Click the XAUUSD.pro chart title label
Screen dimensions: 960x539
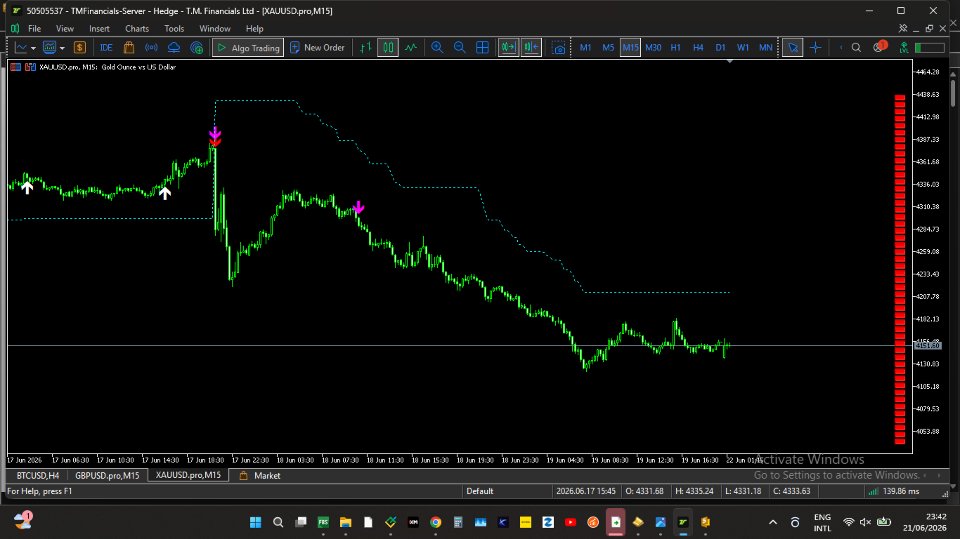coord(108,67)
